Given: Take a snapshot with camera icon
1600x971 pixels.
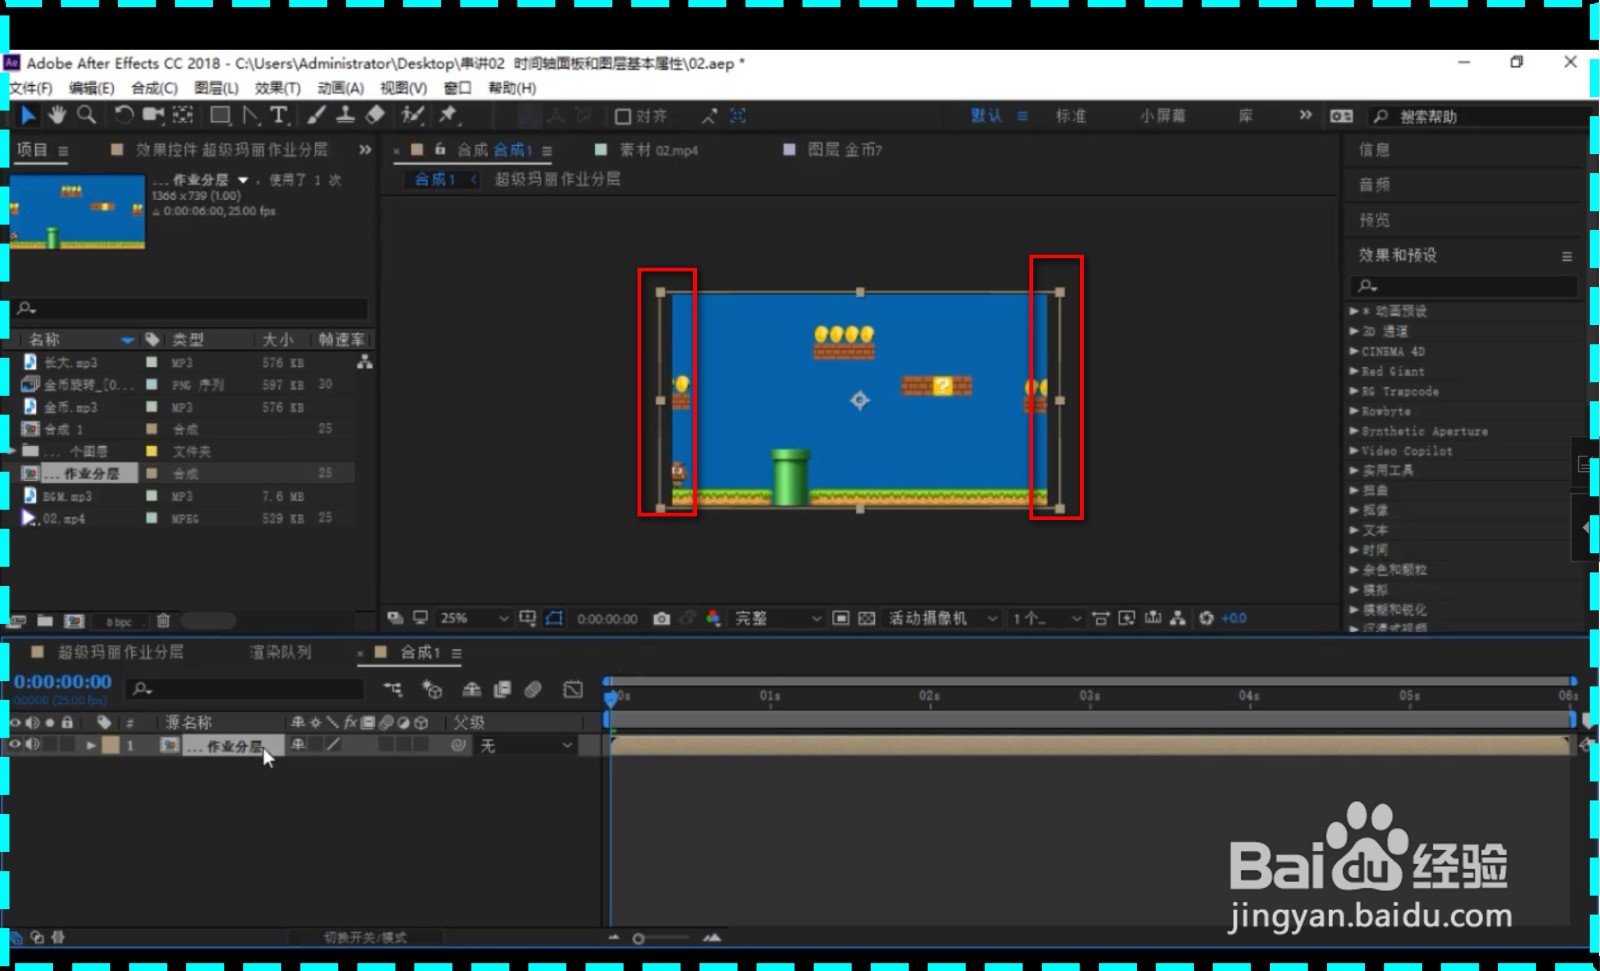Looking at the screenshot, I should click(x=661, y=619).
